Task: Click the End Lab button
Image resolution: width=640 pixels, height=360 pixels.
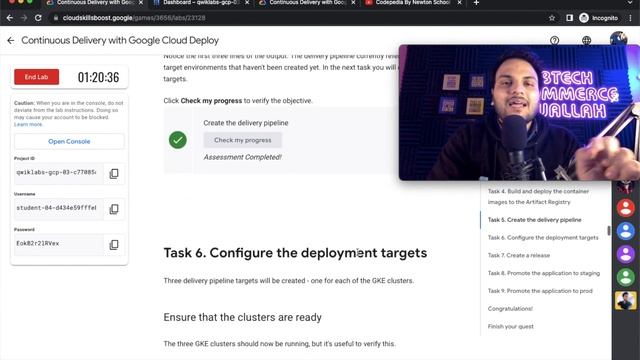Action: 36,77
